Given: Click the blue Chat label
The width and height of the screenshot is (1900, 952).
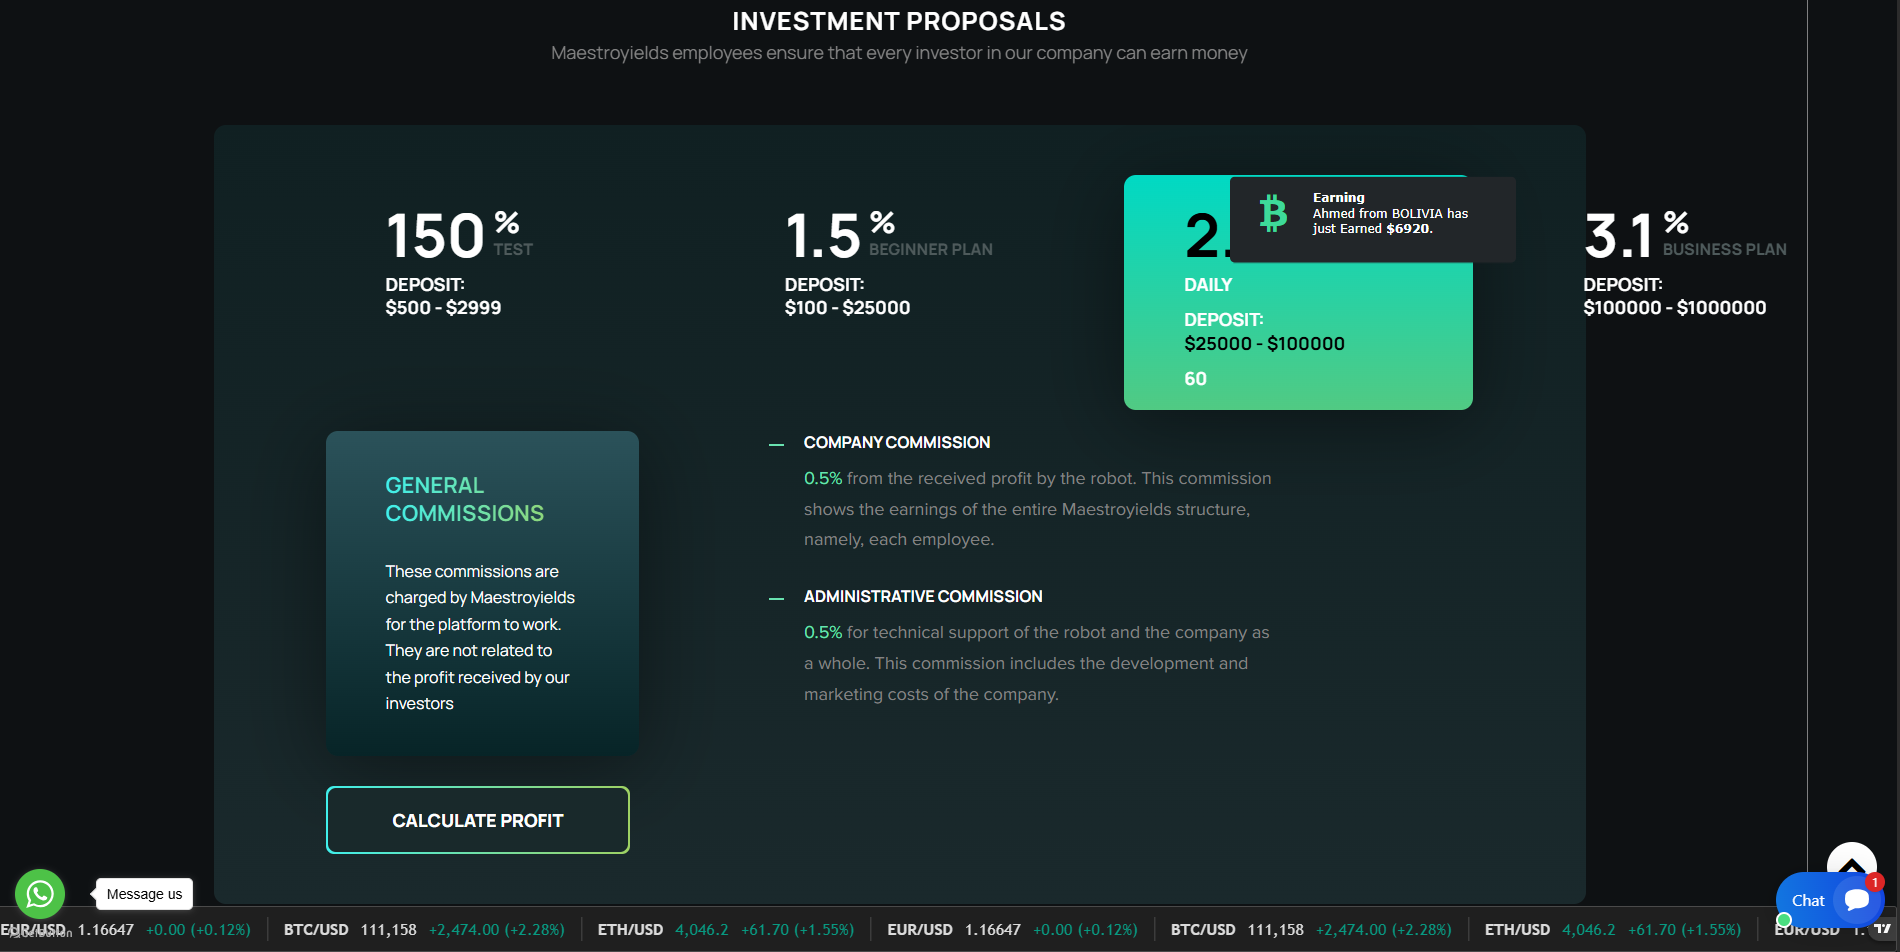Looking at the screenshot, I should point(1808,900).
